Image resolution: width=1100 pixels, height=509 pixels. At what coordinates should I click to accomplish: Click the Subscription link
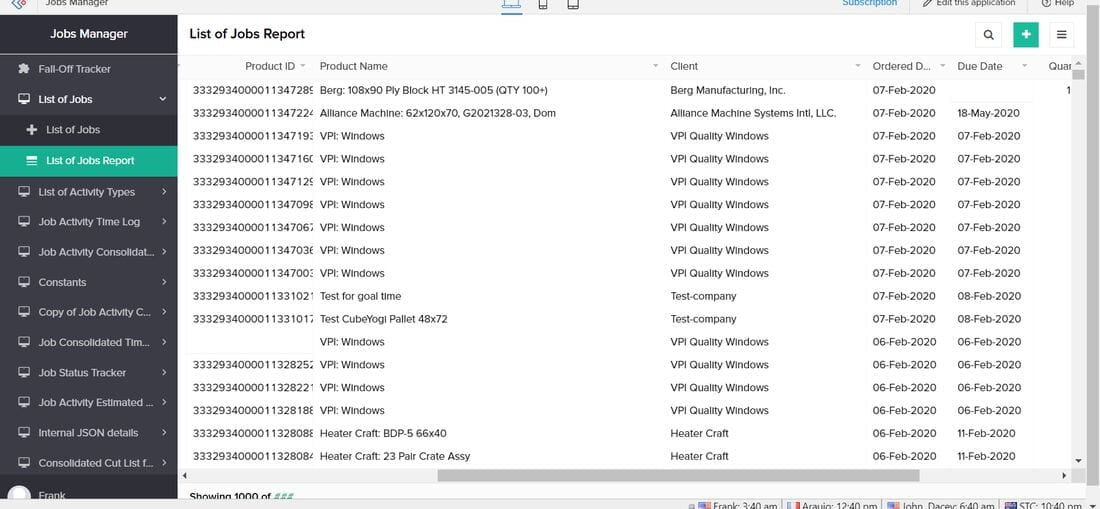point(869,4)
